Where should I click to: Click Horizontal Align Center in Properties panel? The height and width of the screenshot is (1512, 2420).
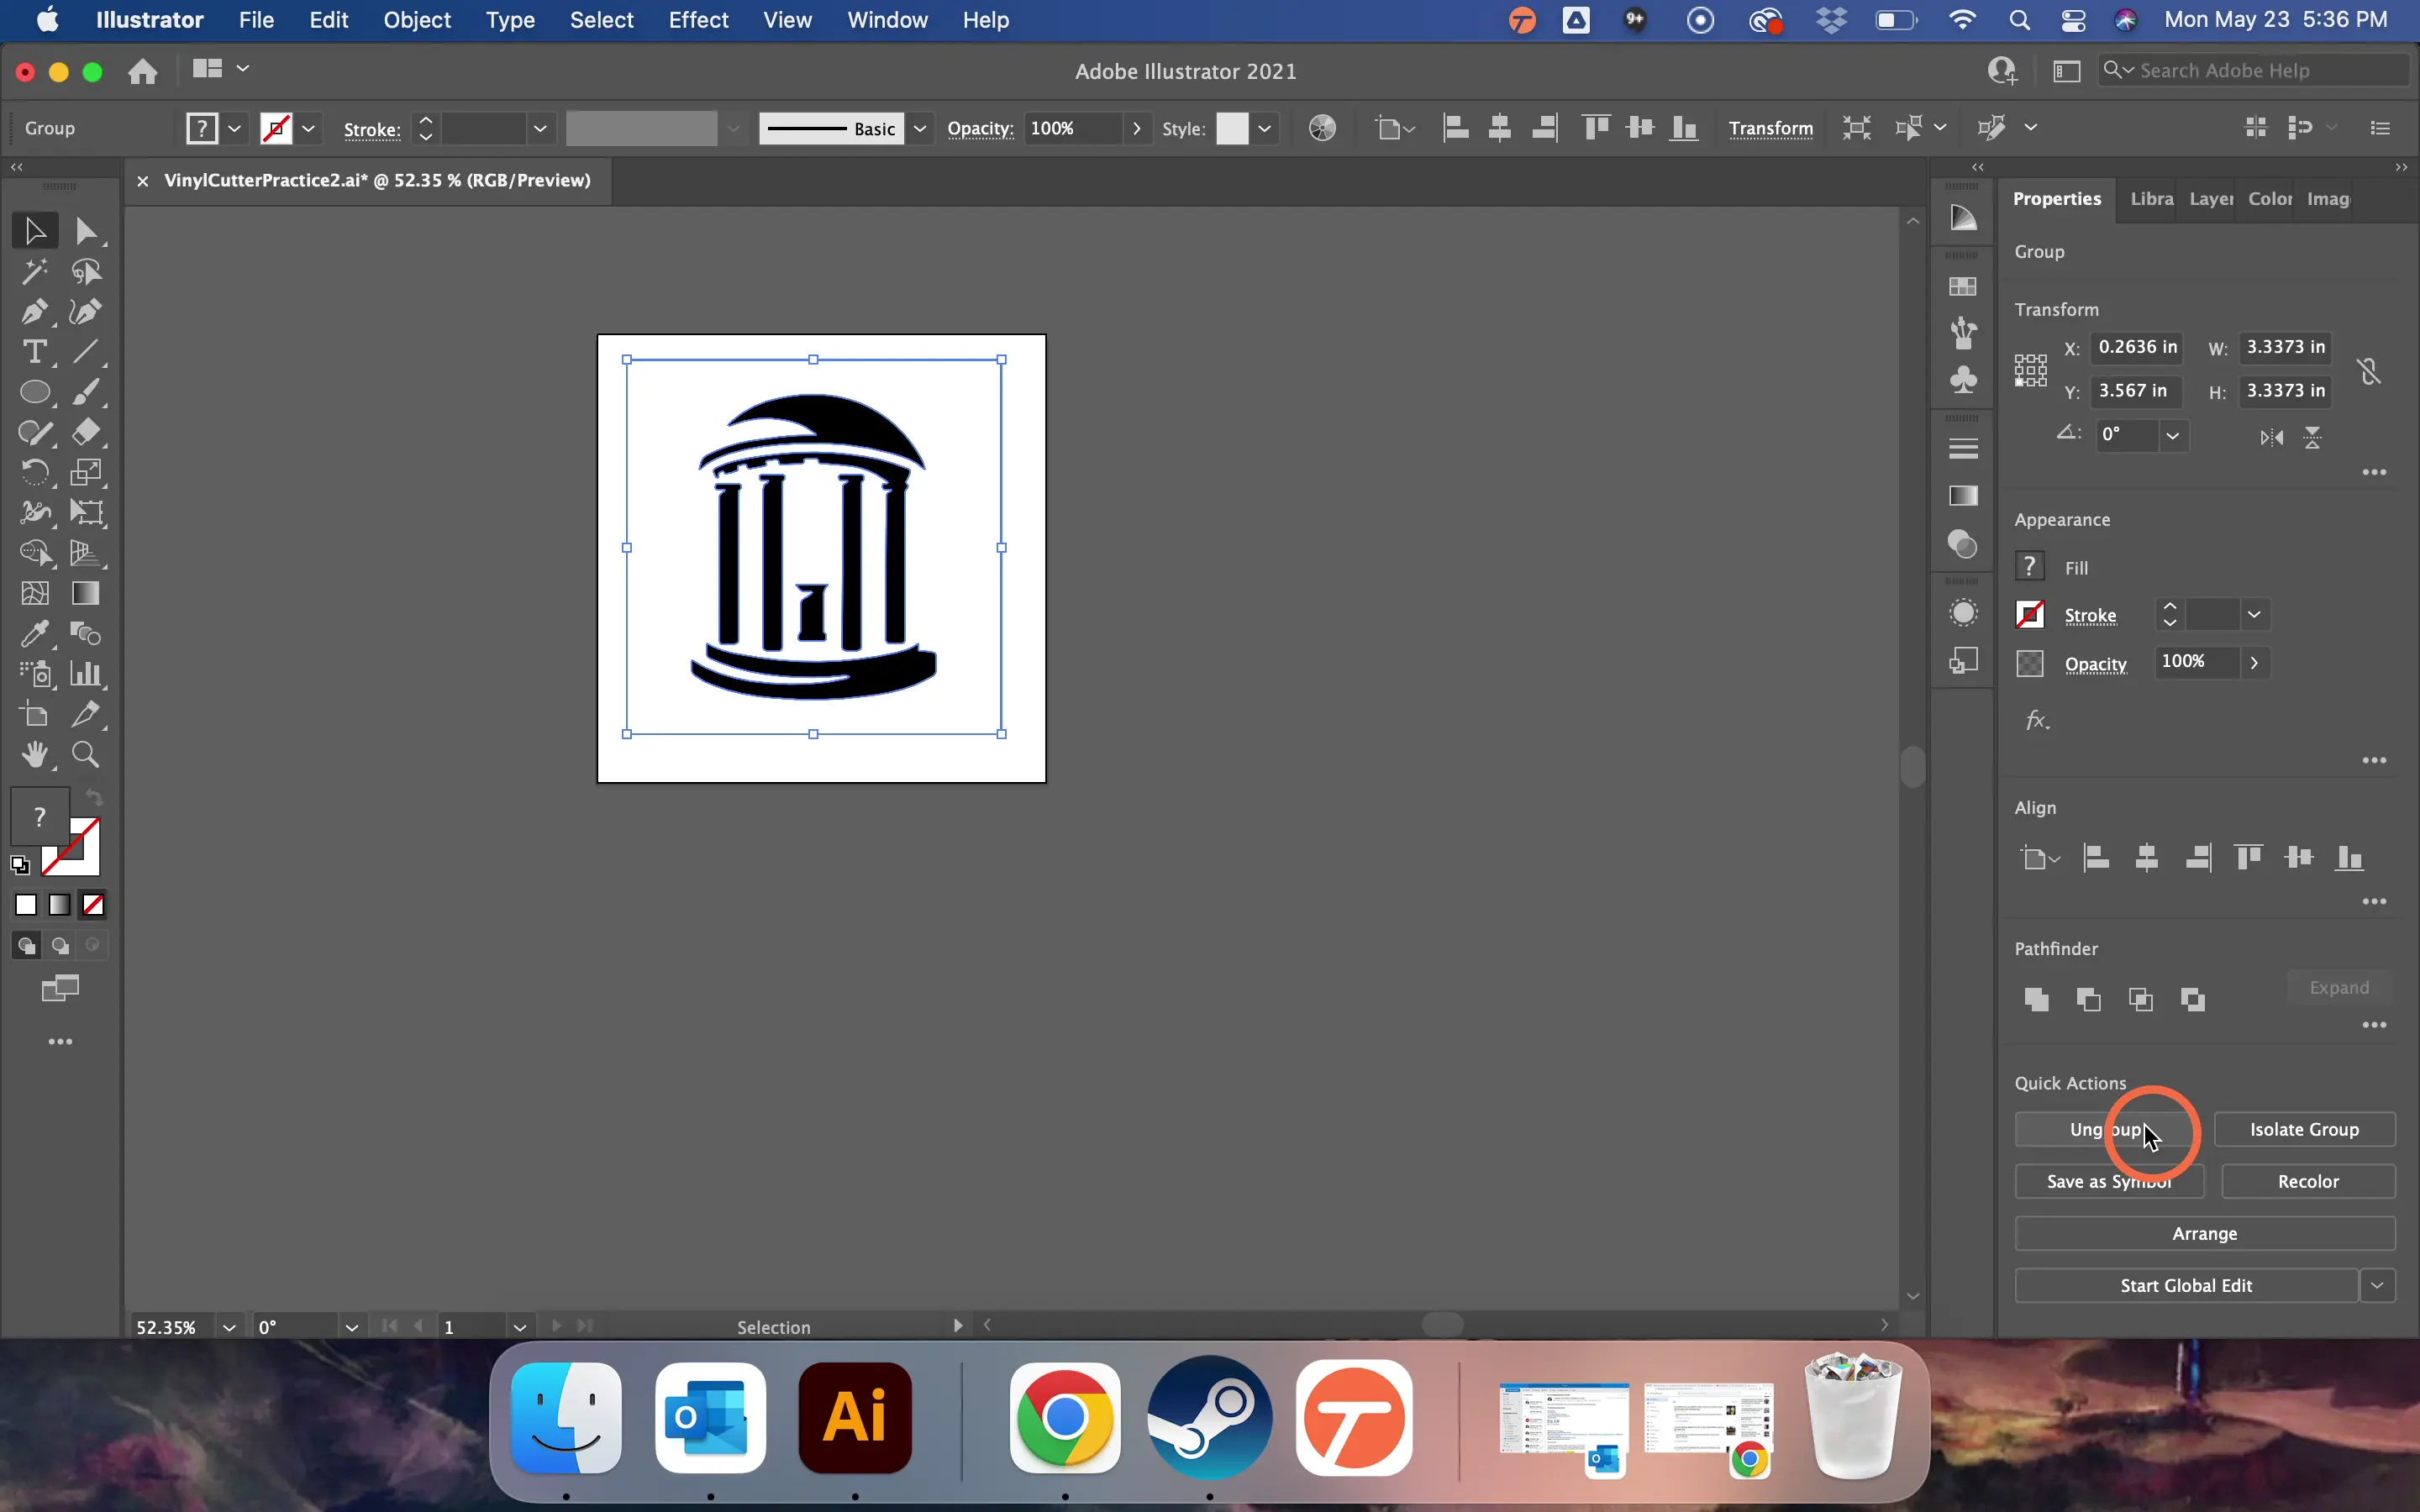click(x=2147, y=857)
